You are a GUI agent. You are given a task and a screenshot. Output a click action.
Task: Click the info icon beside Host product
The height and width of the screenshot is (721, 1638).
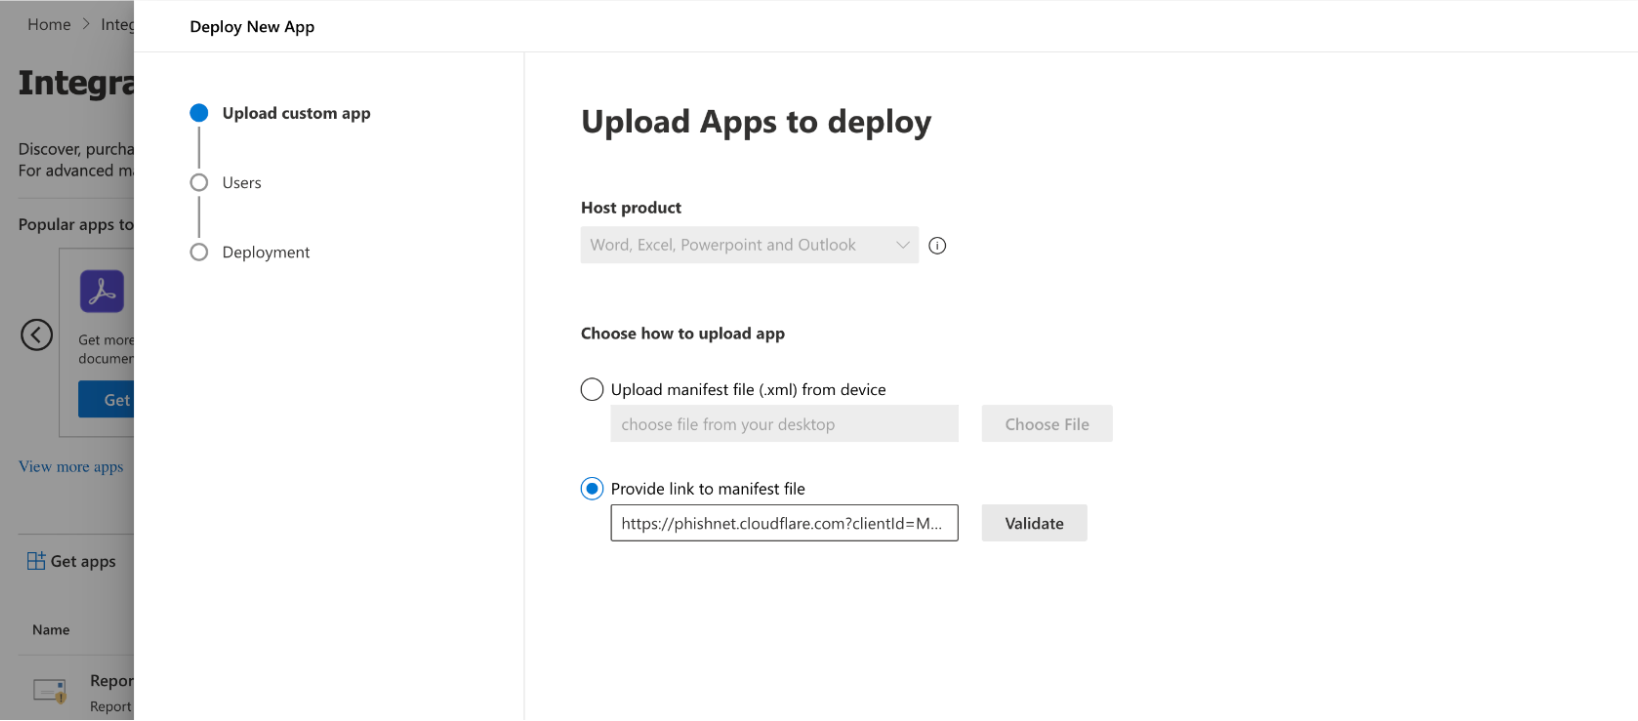click(937, 246)
